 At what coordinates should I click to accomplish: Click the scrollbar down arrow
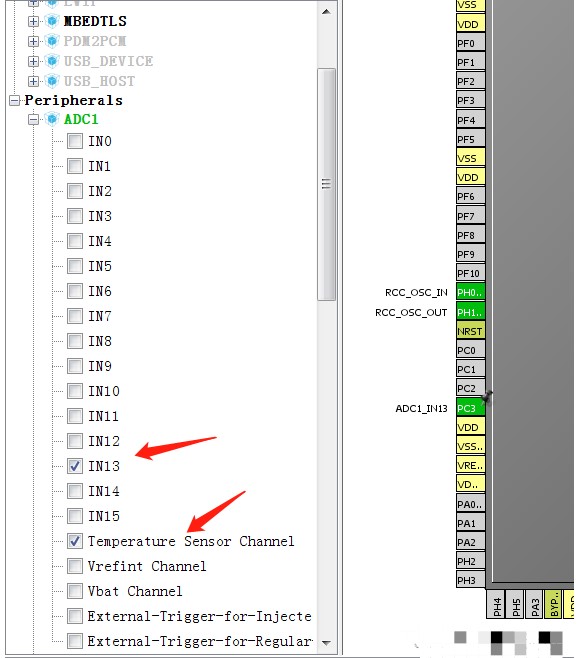tap(327, 643)
